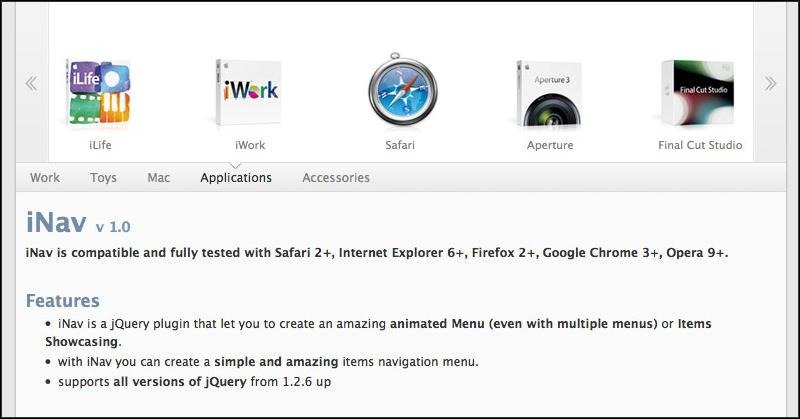
Task: Open the Safari compass icon
Action: [x=403, y=90]
